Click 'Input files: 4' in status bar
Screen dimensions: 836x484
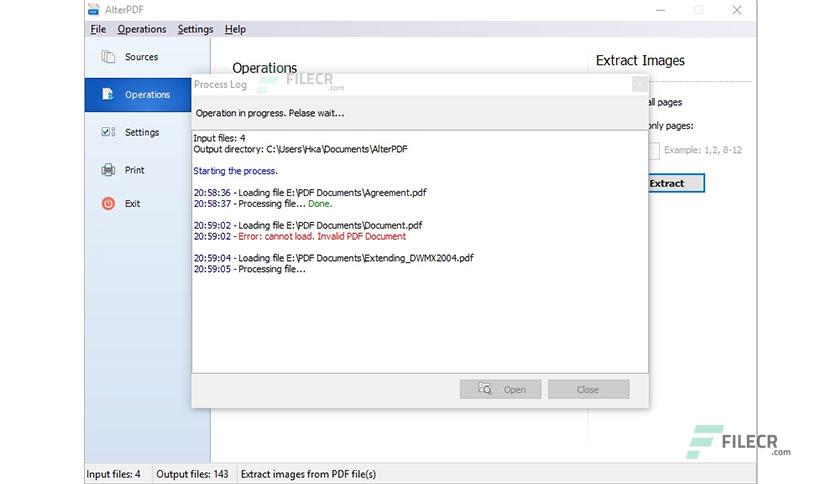pos(113,474)
